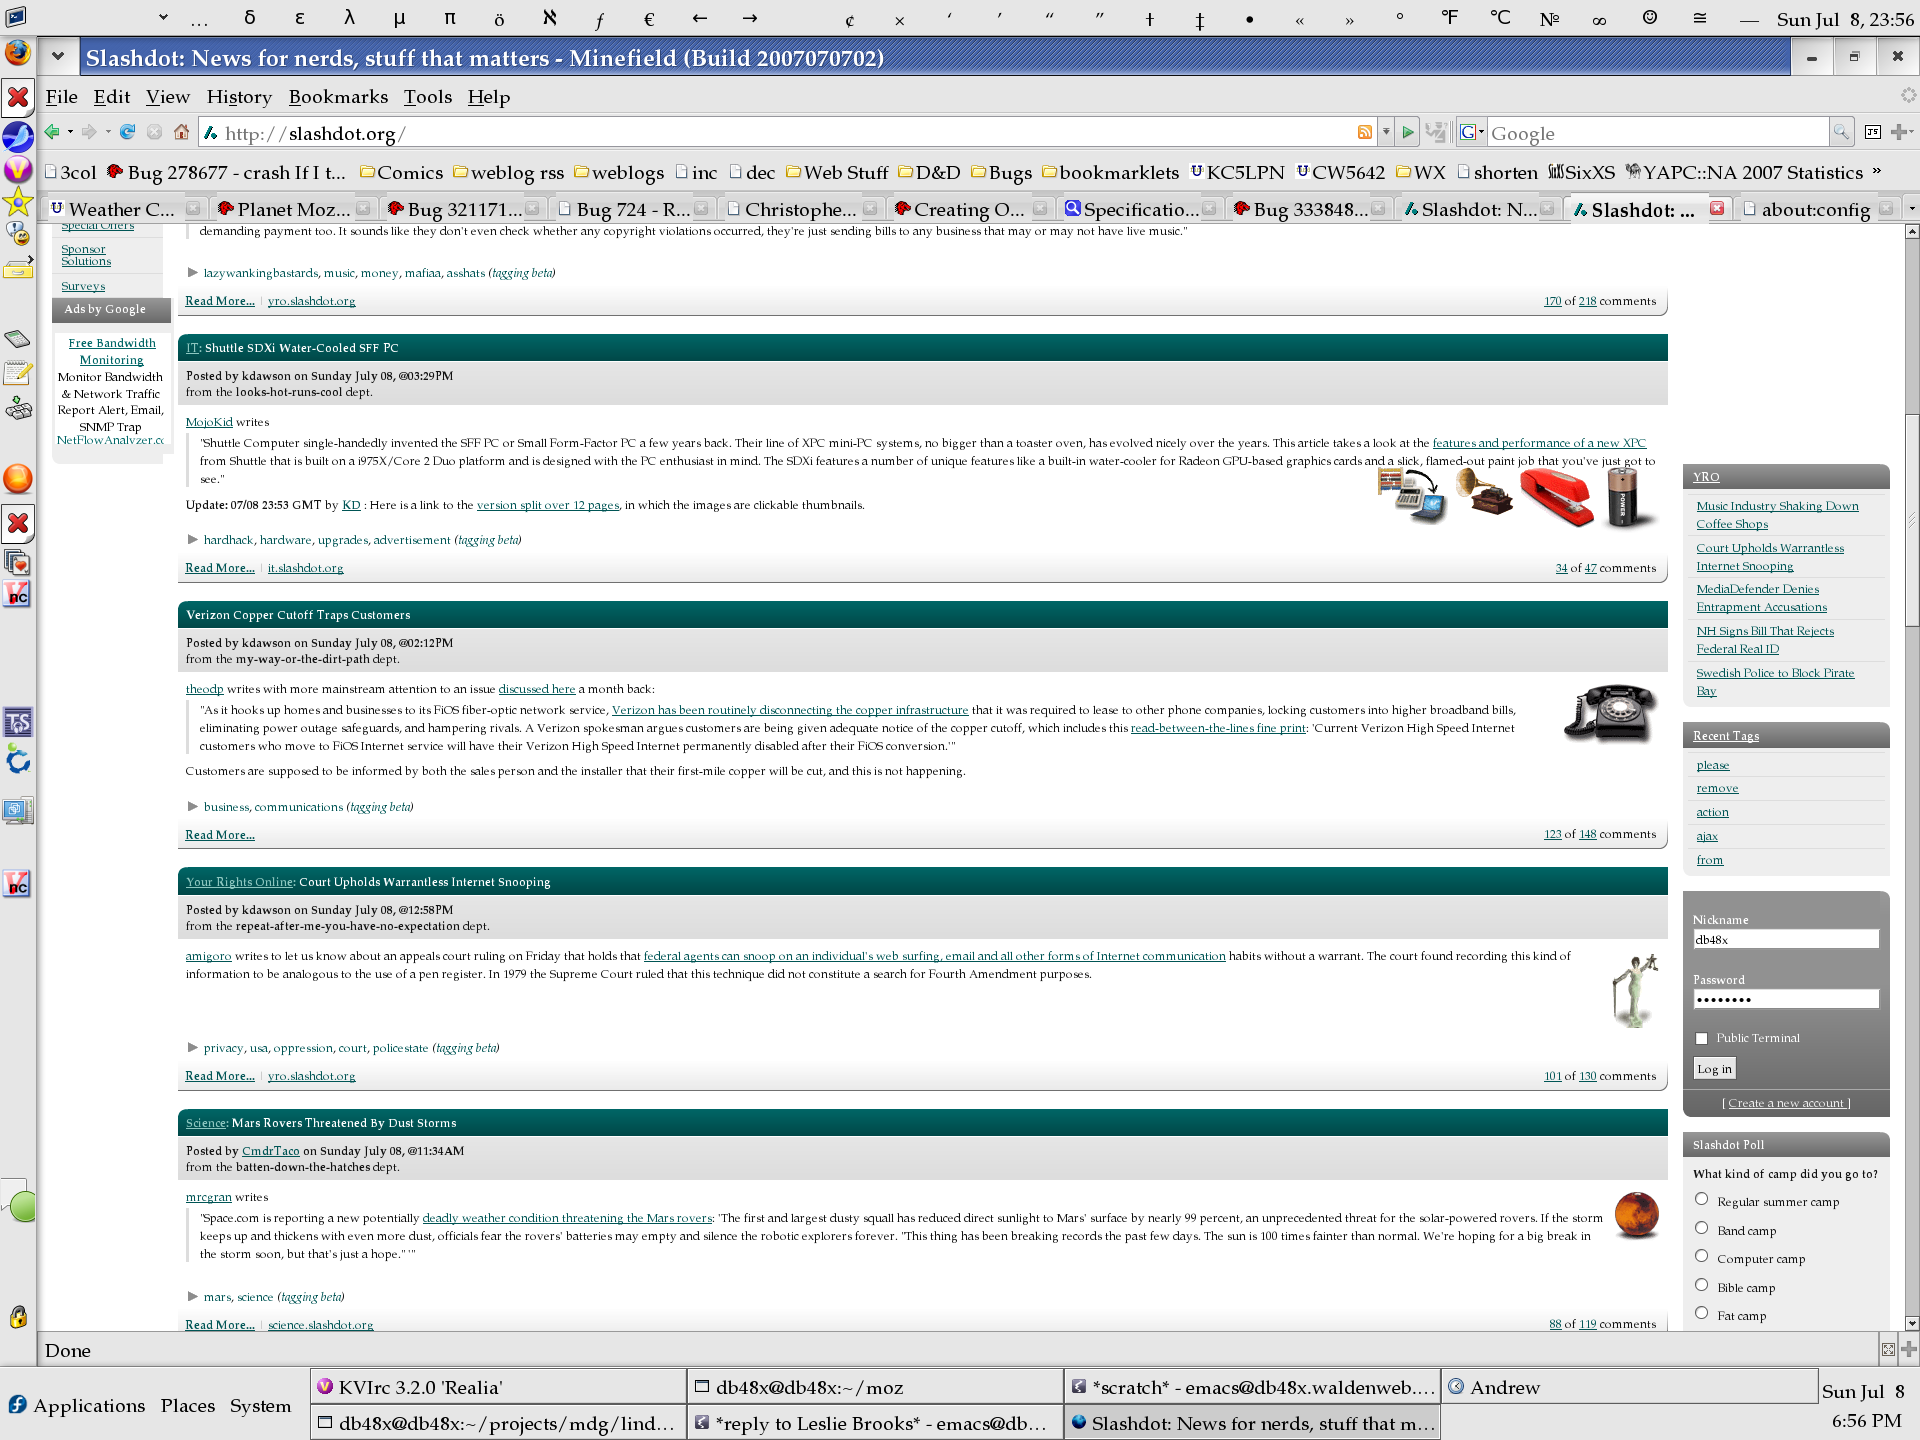
Task: Open the JS toolbar button
Action: tap(1873, 132)
